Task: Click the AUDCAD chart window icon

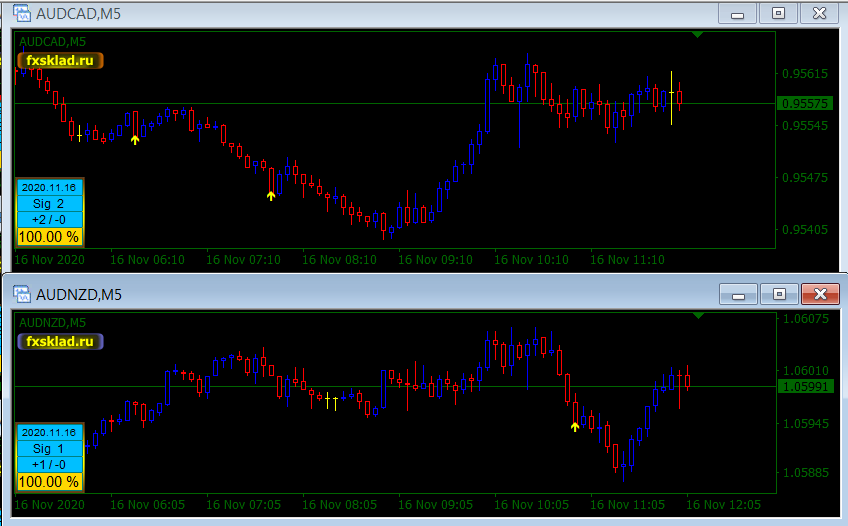Action: point(22,13)
